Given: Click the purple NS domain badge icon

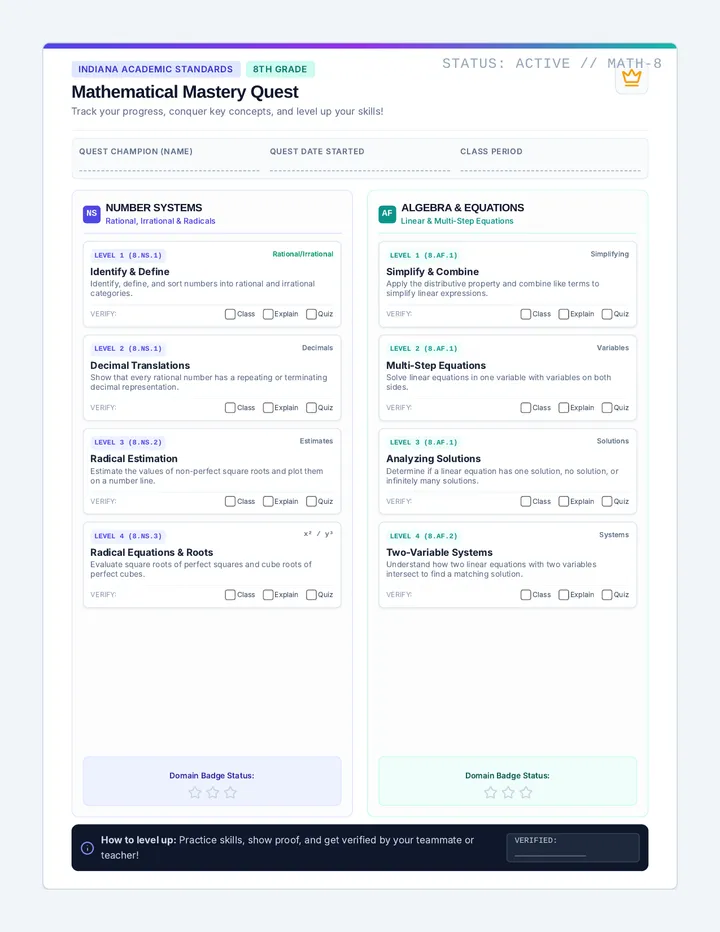Looking at the screenshot, I should (92, 213).
